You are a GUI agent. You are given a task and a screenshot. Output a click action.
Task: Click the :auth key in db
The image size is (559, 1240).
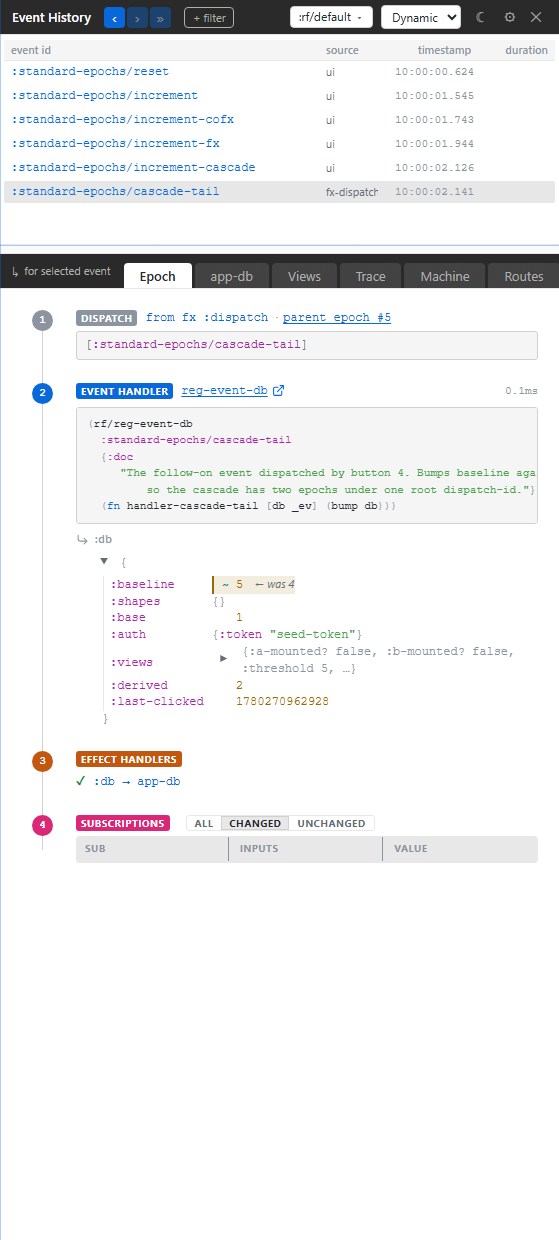(129, 635)
